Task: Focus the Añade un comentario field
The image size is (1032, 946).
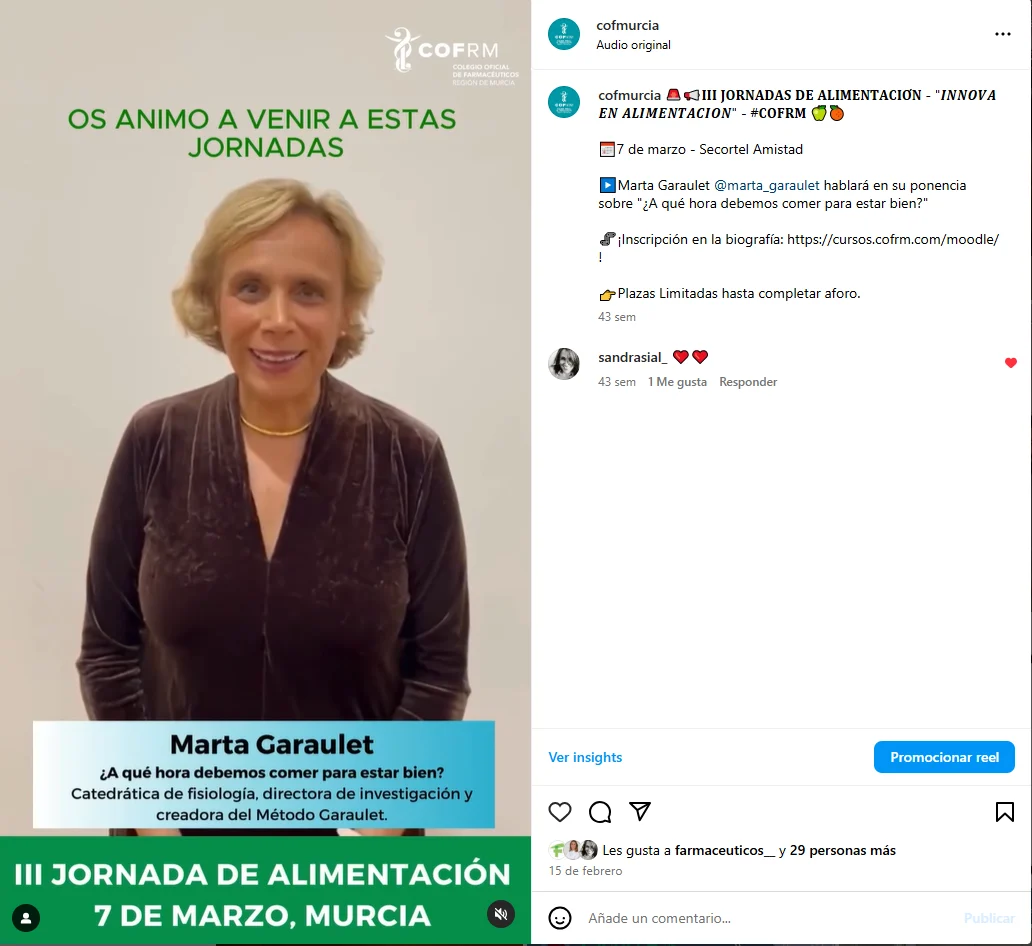Action: (x=770, y=918)
